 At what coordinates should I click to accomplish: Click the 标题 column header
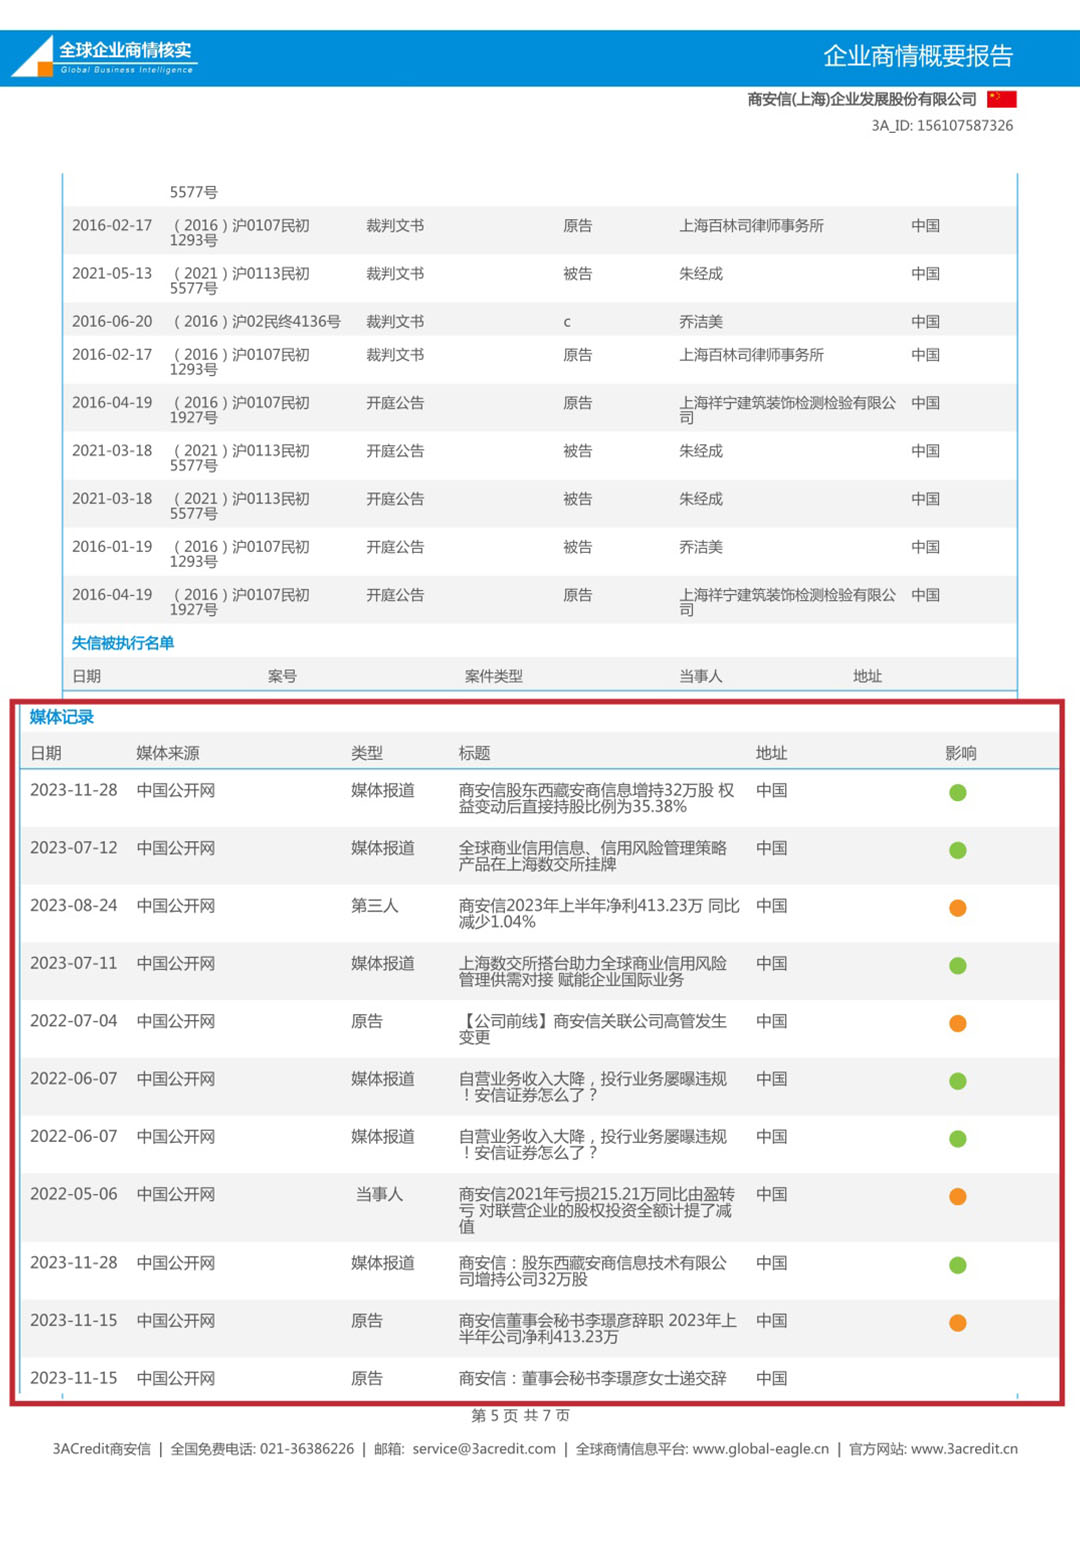point(475,753)
